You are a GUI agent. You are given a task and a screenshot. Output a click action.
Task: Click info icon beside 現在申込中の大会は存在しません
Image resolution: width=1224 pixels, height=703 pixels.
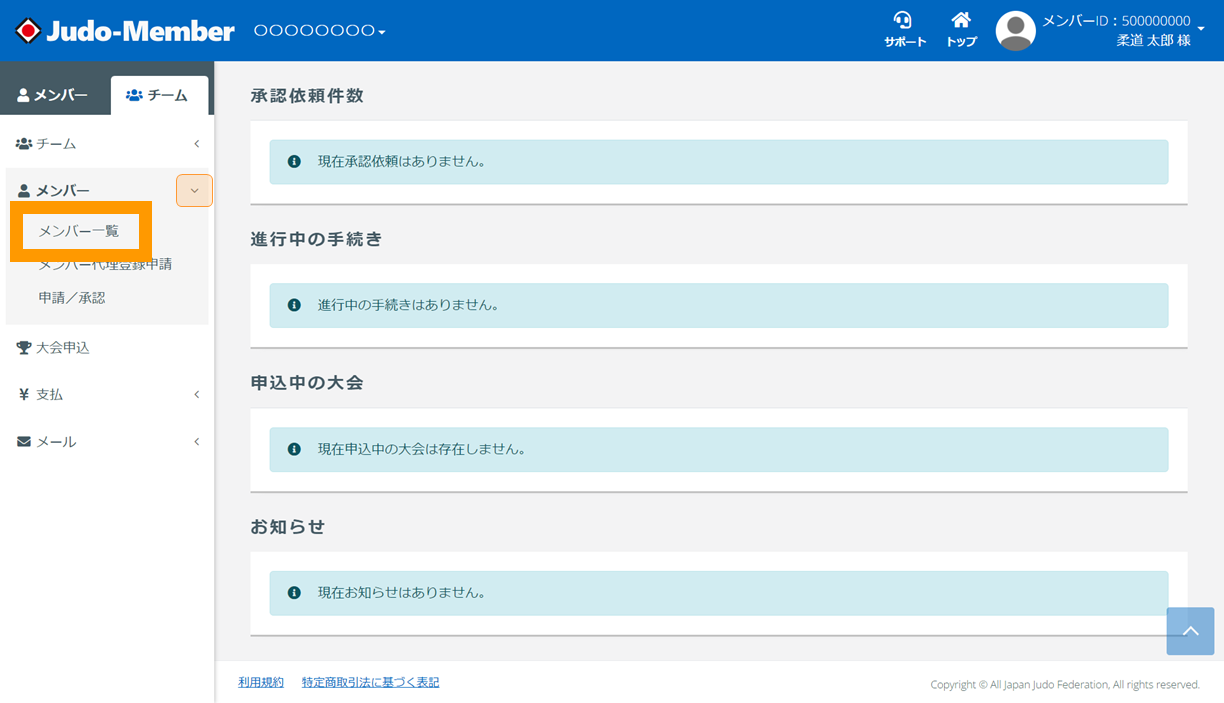click(x=294, y=449)
